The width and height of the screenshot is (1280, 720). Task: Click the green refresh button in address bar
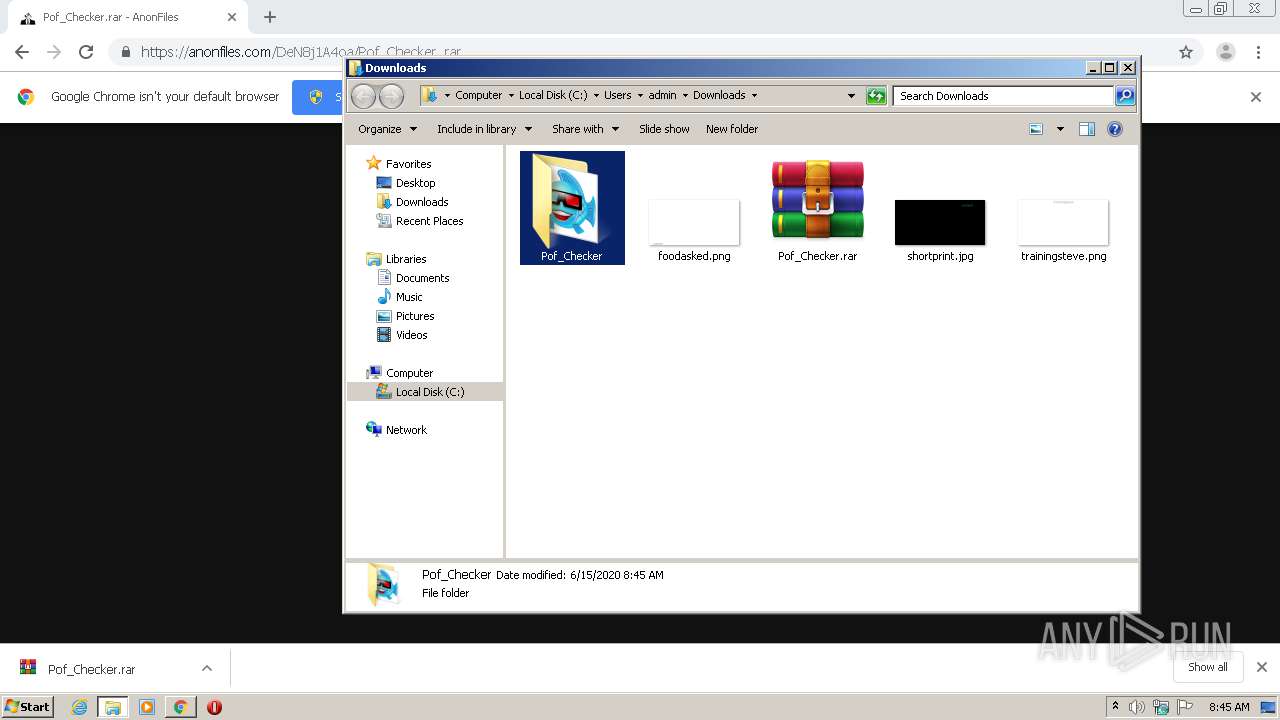pos(876,96)
